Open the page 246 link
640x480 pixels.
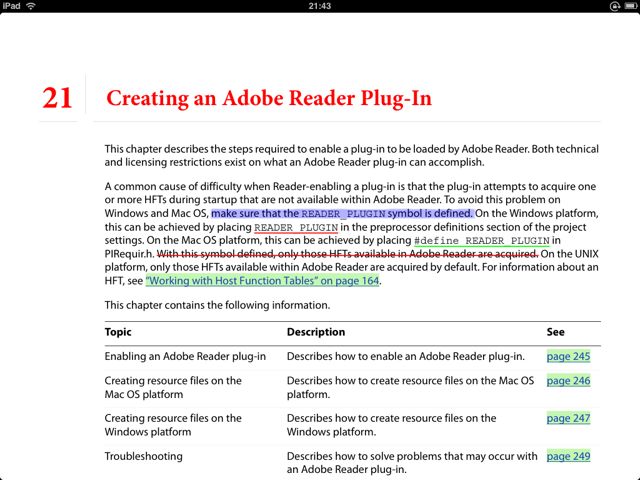(x=568, y=381)
